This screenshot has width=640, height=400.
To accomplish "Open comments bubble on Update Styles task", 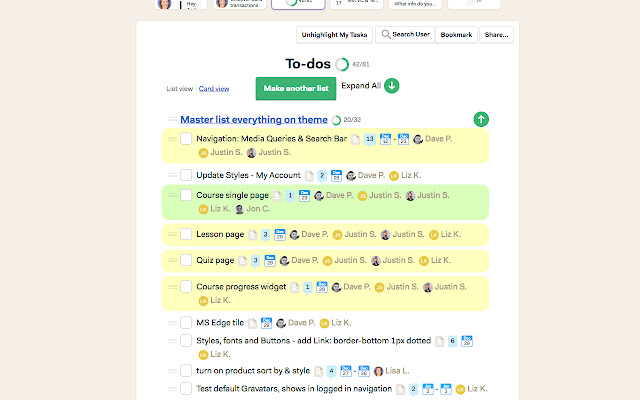I will 322,176.
